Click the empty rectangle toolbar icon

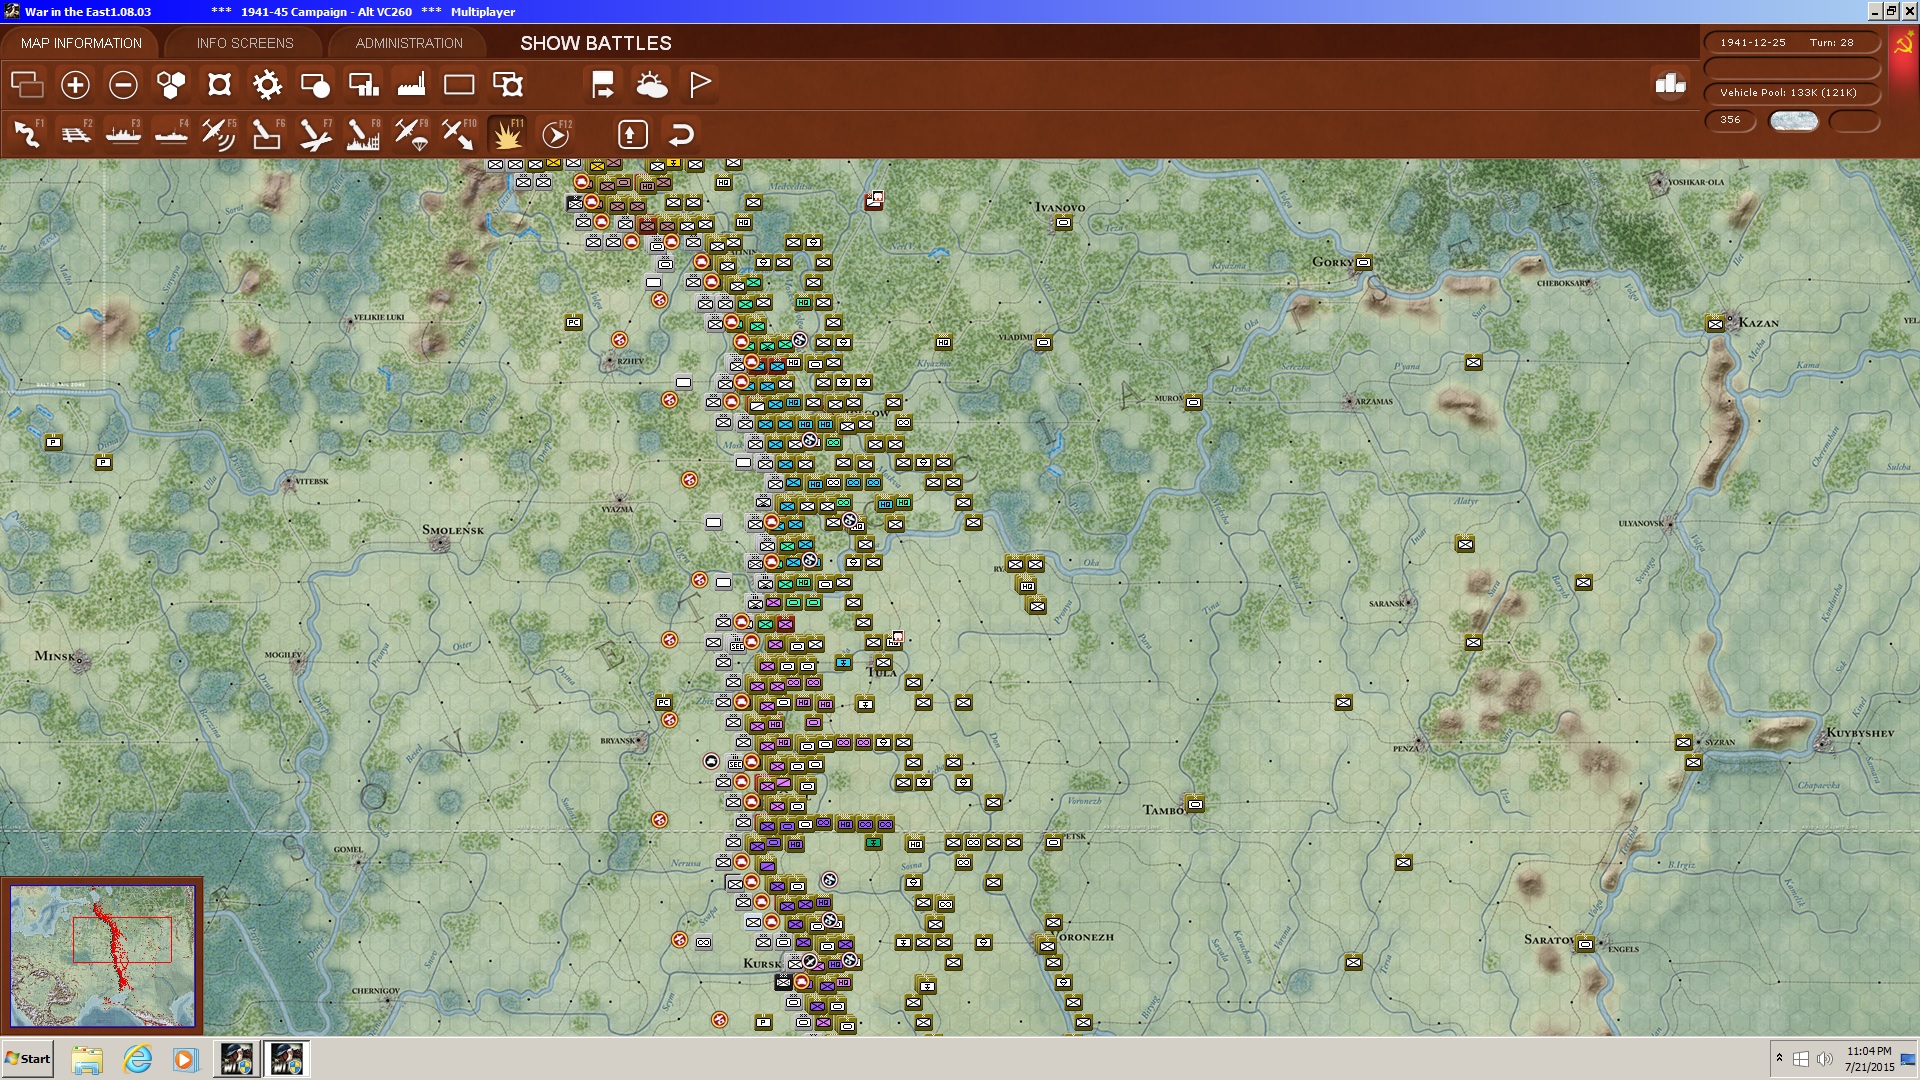(x=459, y=85)
